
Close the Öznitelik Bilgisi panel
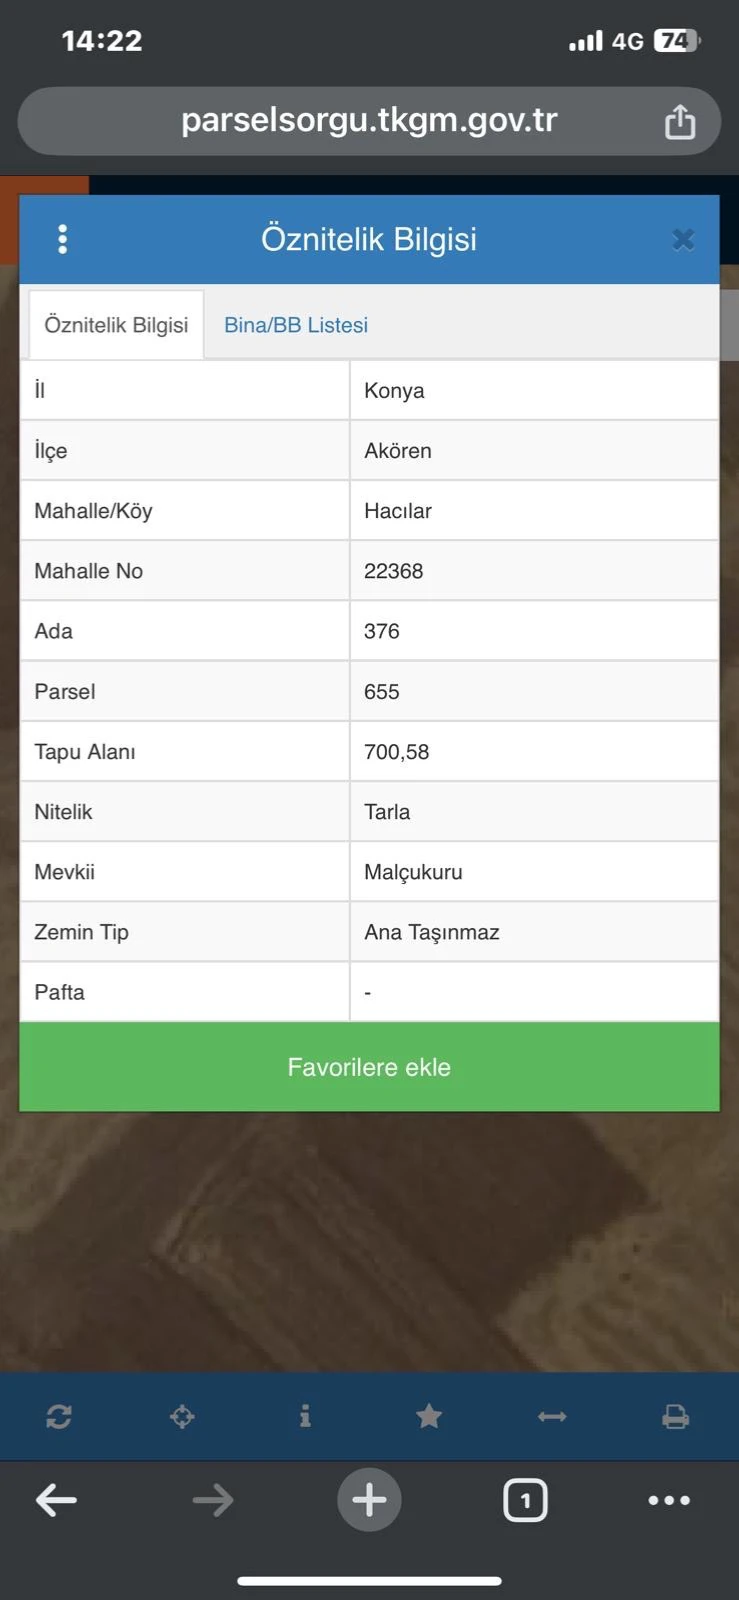683,240
